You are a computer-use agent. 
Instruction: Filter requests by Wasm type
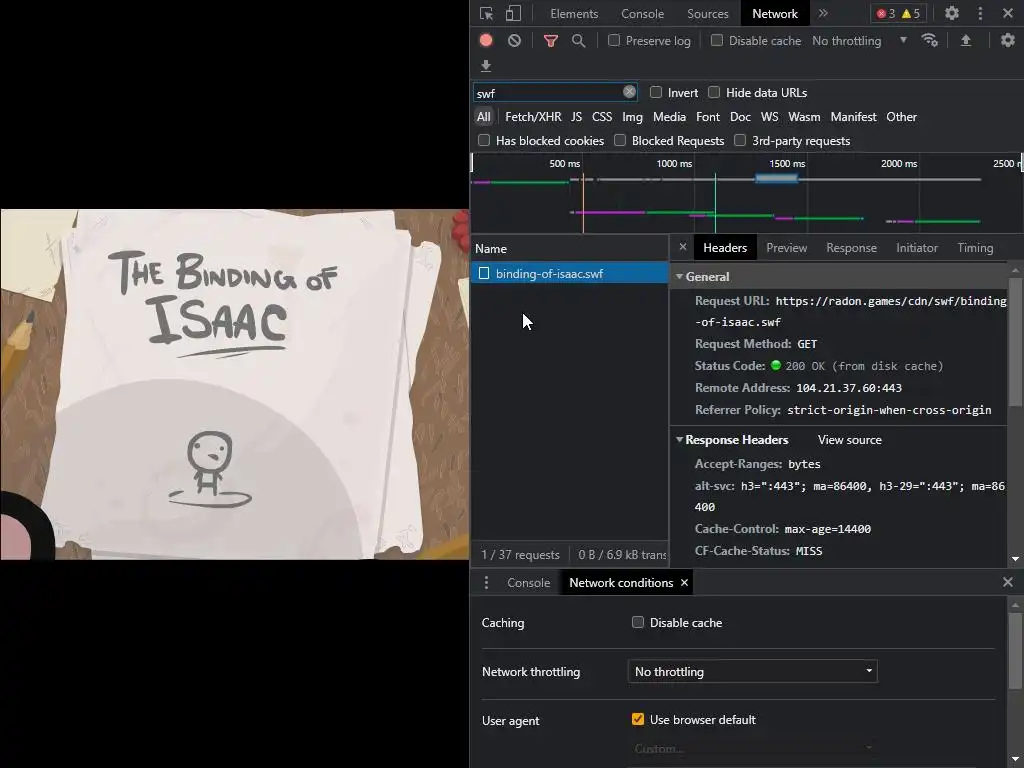(x=804, y=117)
